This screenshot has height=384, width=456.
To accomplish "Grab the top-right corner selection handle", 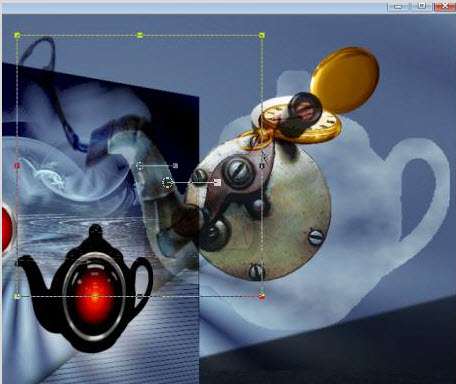I will 262,35.
